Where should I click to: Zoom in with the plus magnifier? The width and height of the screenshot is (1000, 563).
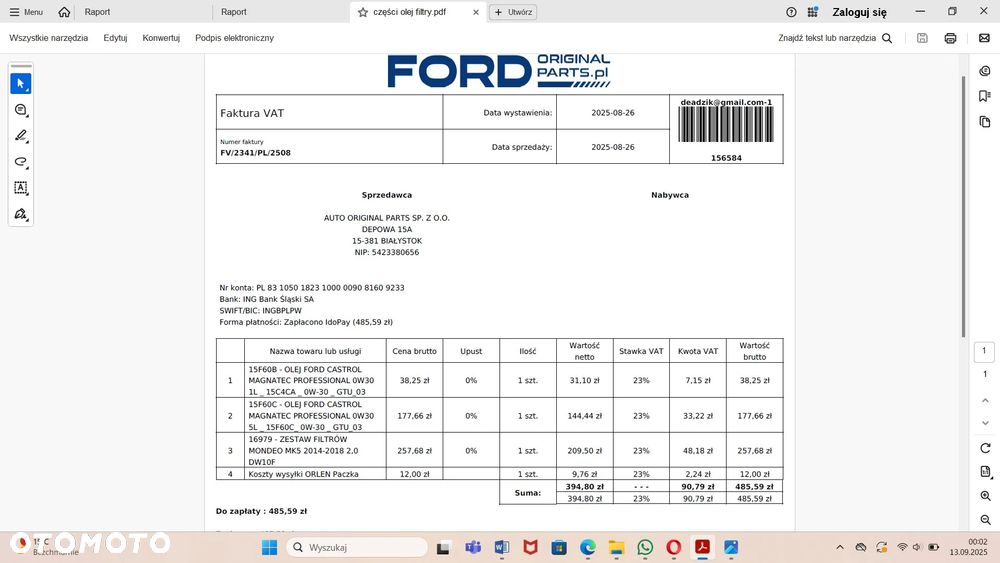(985, 496)
